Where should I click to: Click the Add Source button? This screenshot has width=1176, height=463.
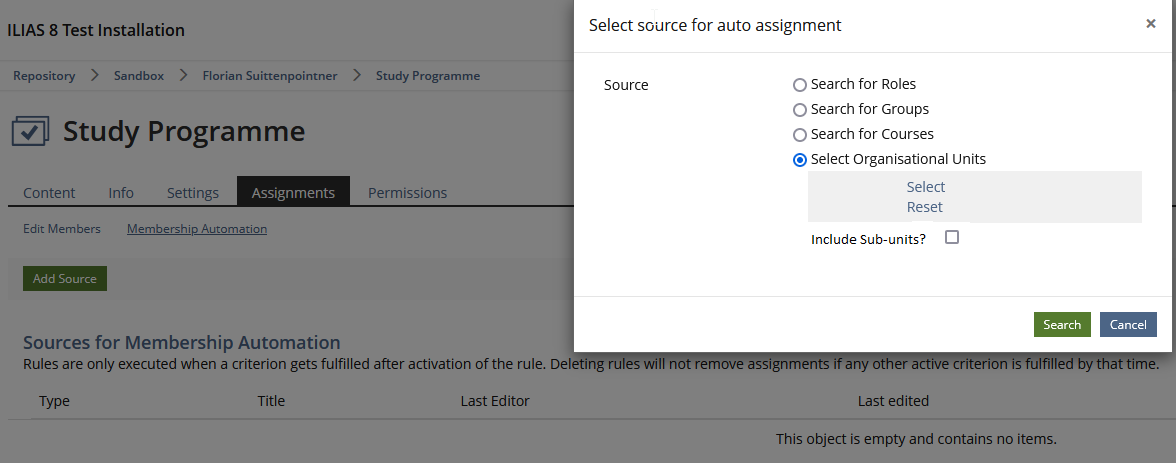coord(65,279)
